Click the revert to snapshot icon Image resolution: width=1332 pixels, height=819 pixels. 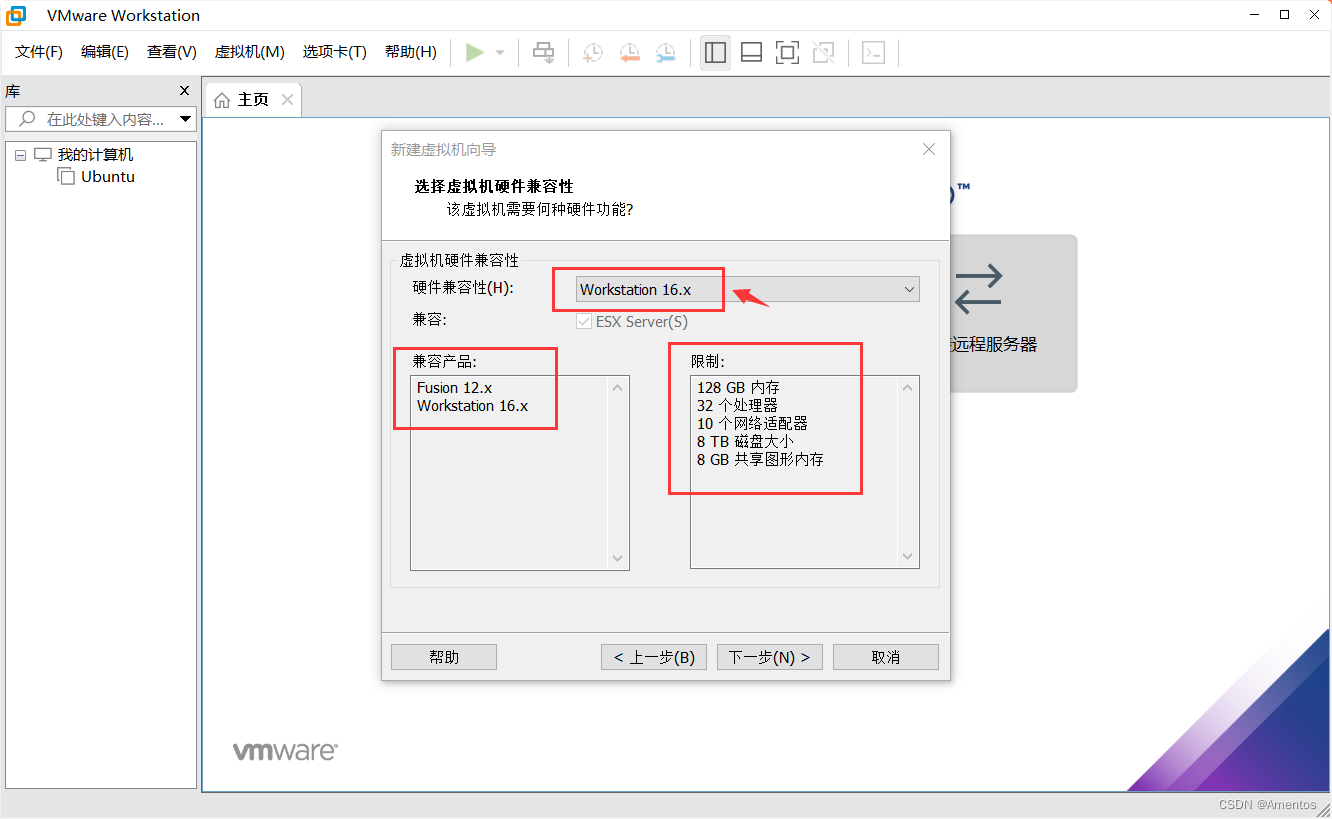point(629,52)
